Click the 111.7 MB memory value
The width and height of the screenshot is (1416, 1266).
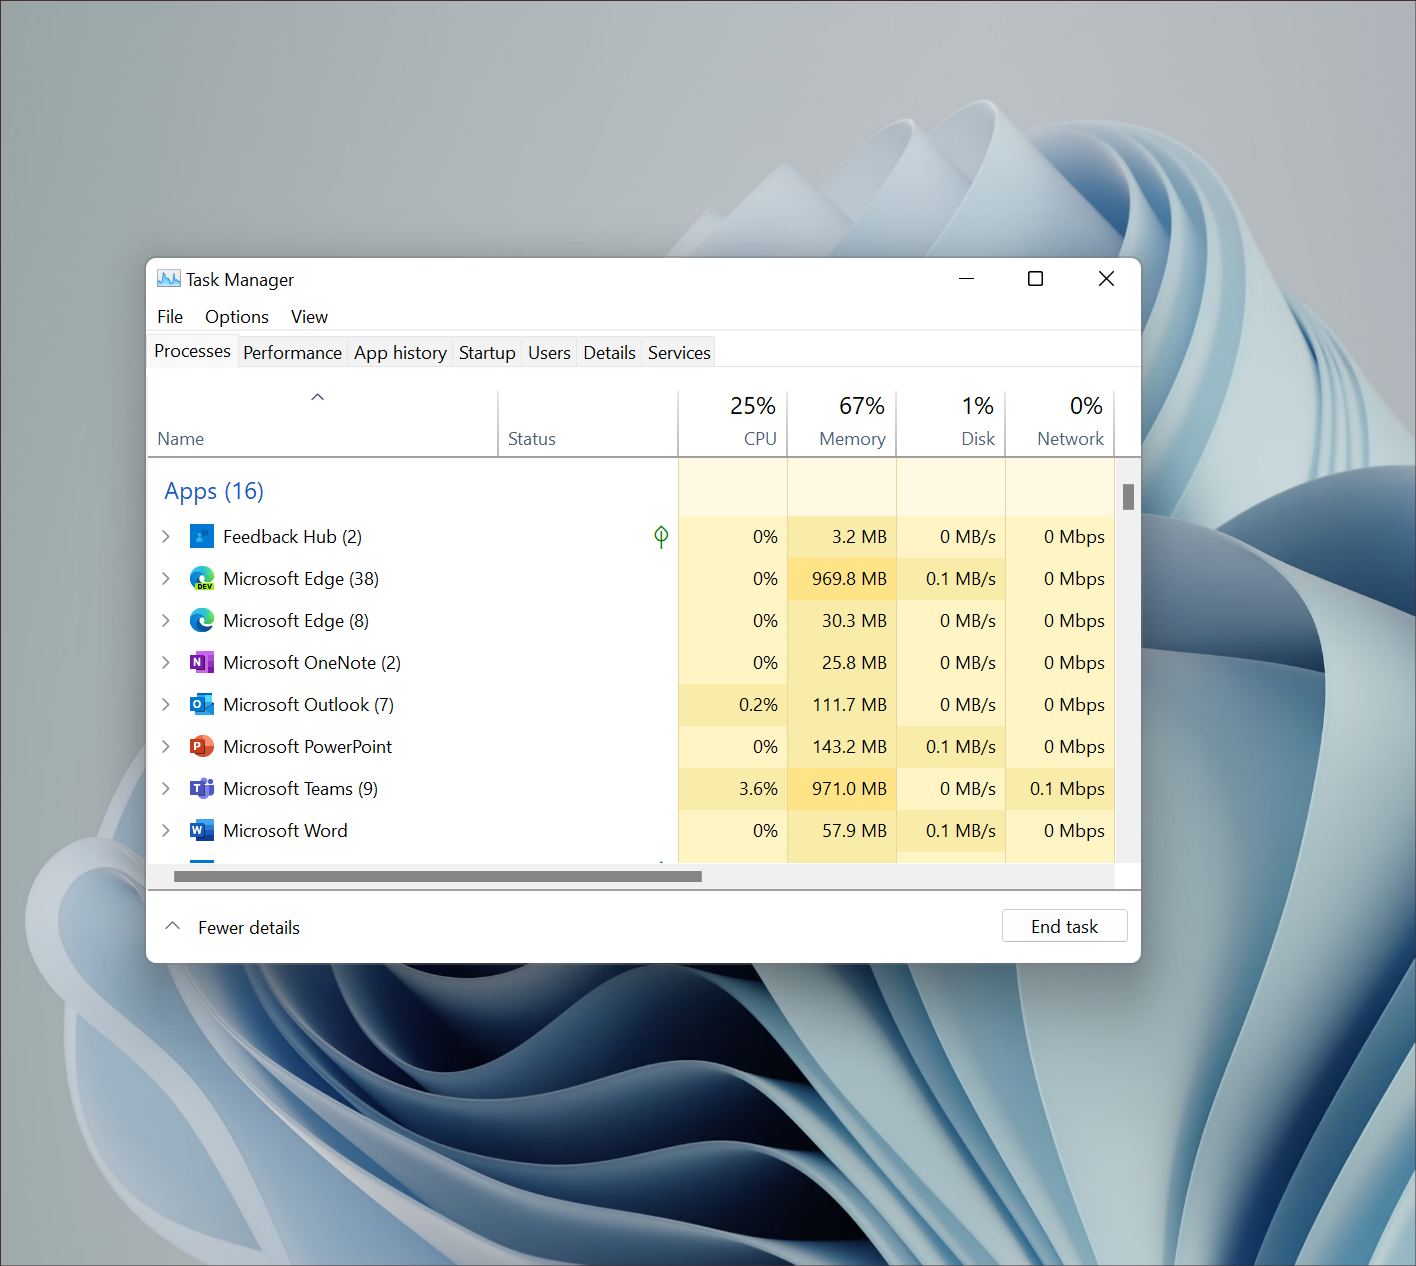click(x=849, y=705)
